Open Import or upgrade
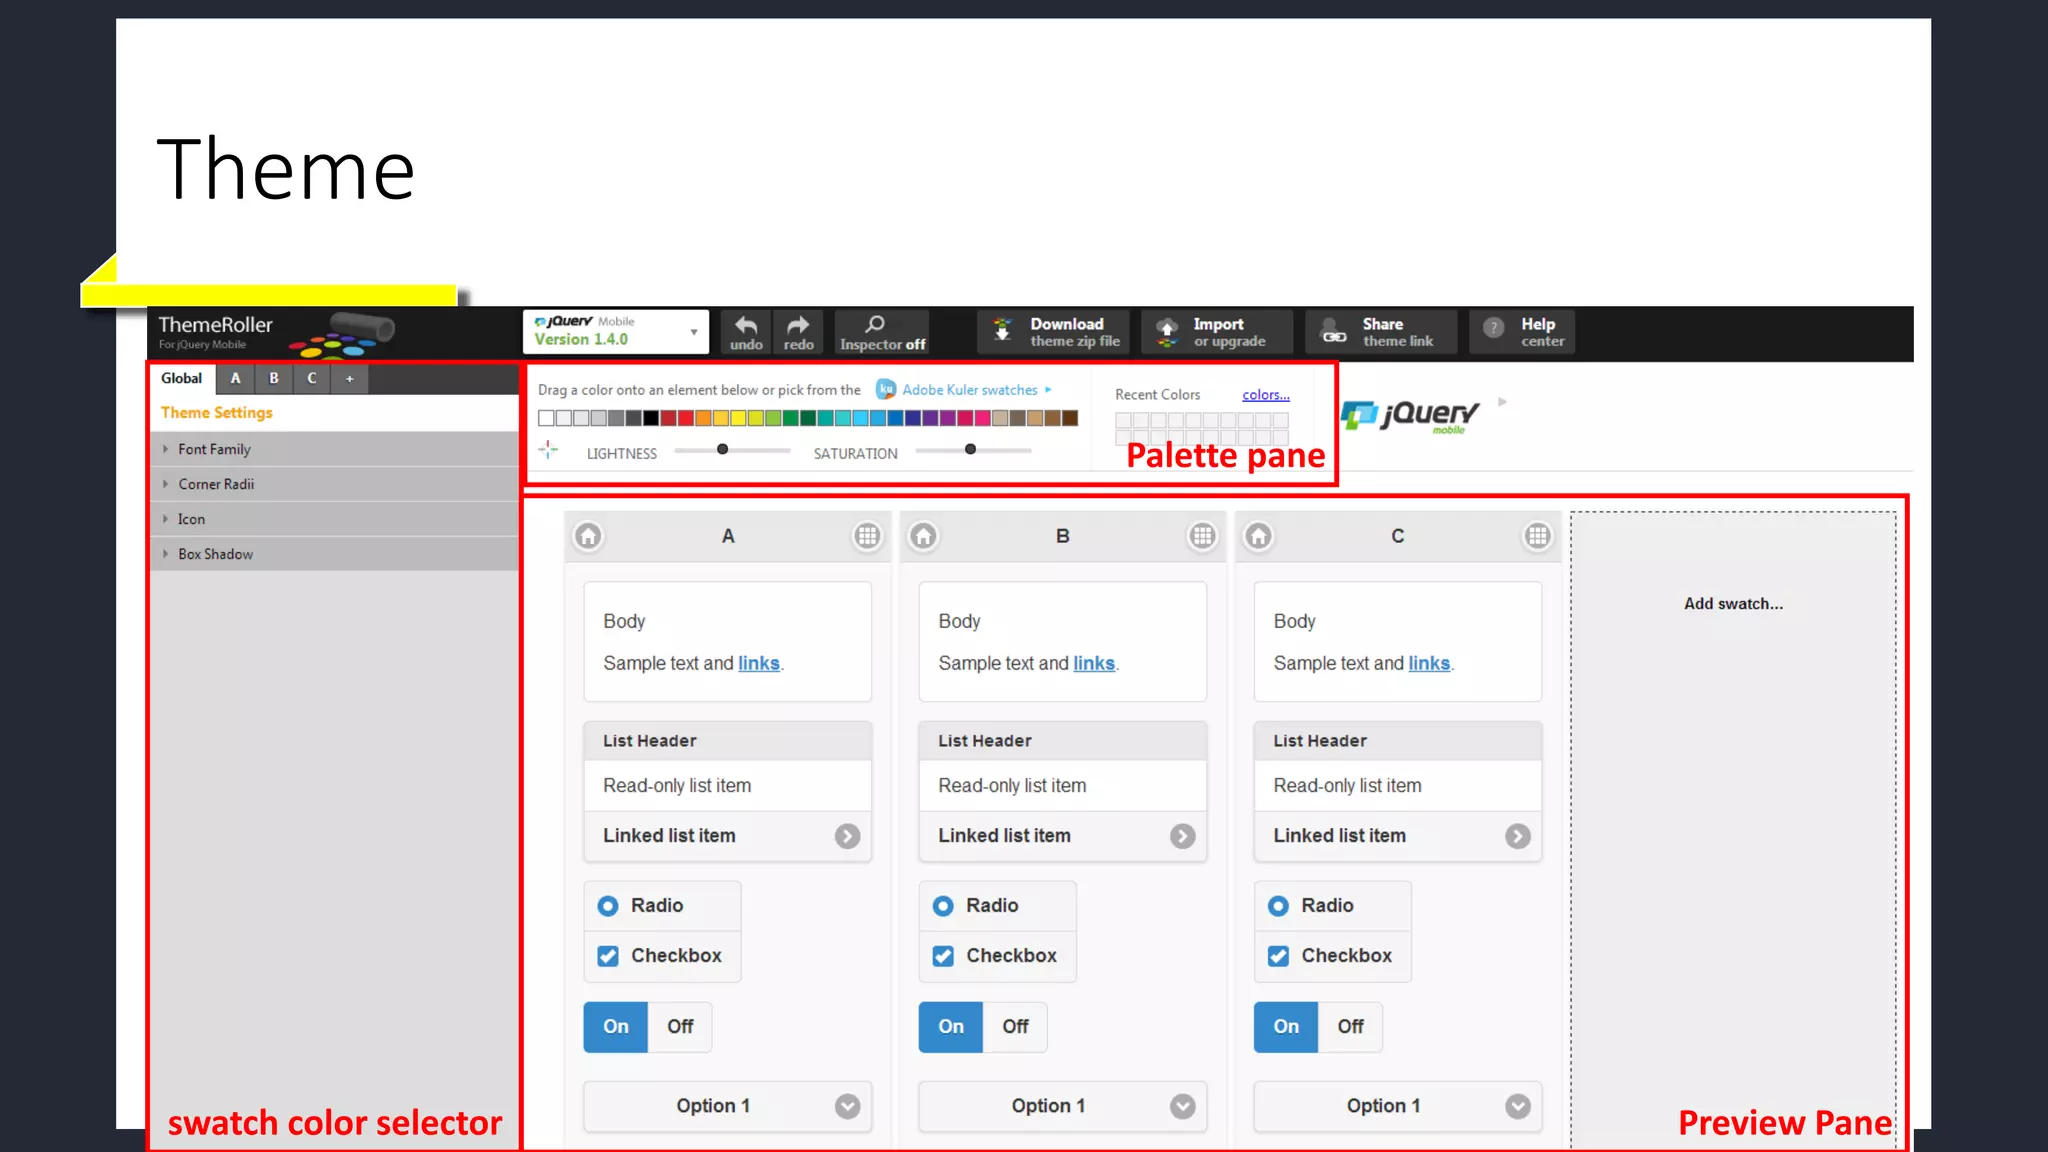The image size is (2048, 1152). tap(1217, 332)
